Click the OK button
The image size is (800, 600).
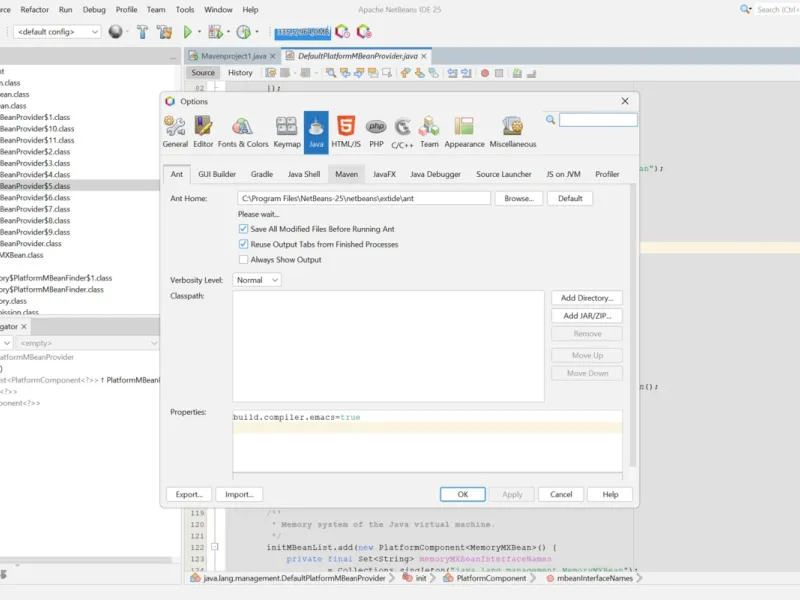pos(463,494)
